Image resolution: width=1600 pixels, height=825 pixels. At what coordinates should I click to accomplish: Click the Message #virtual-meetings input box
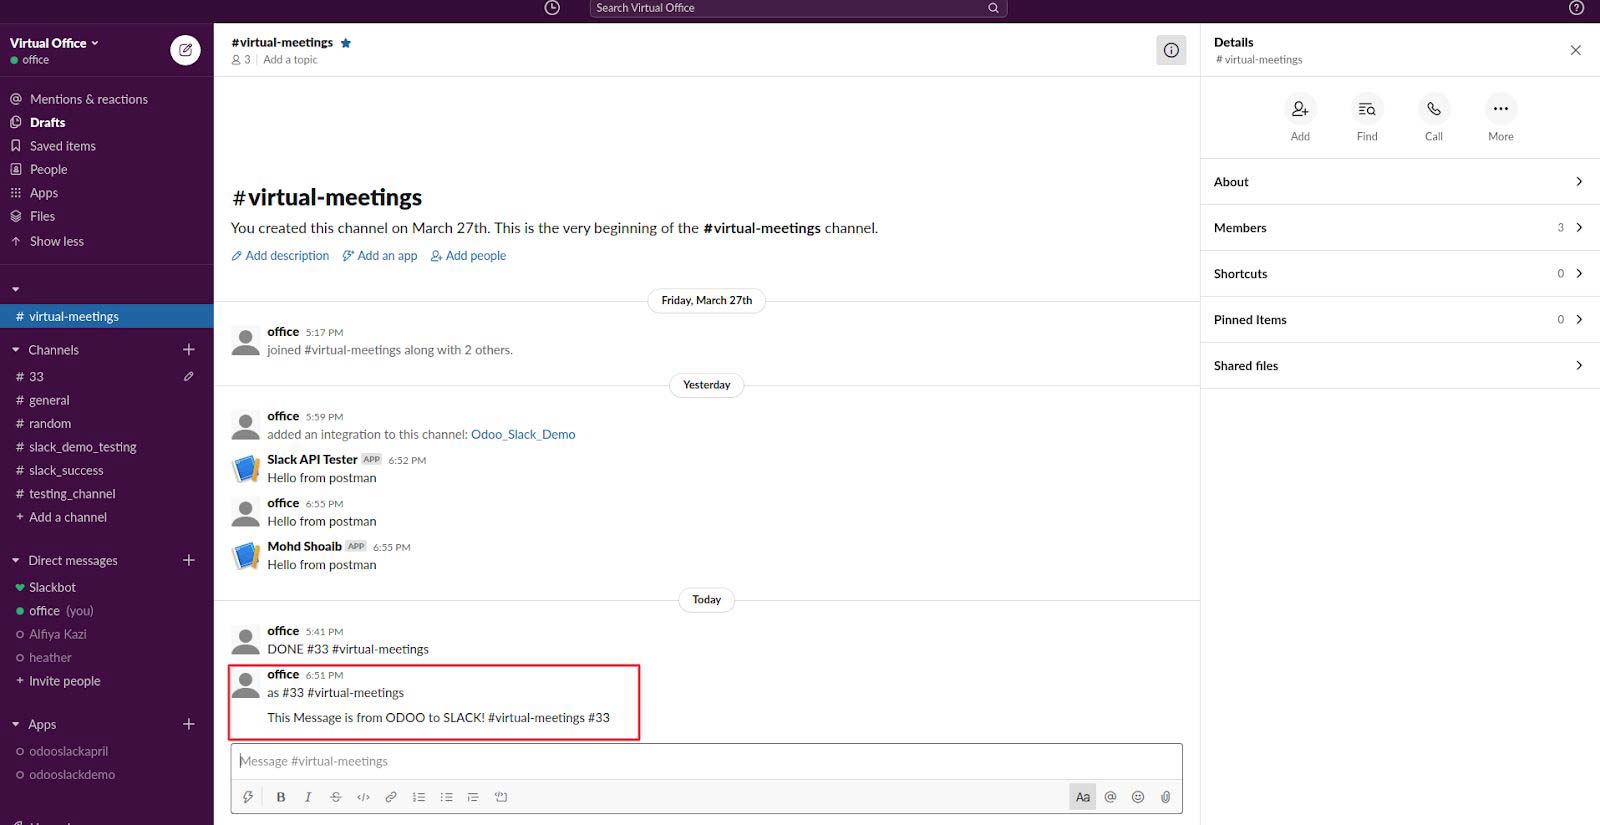706,762
